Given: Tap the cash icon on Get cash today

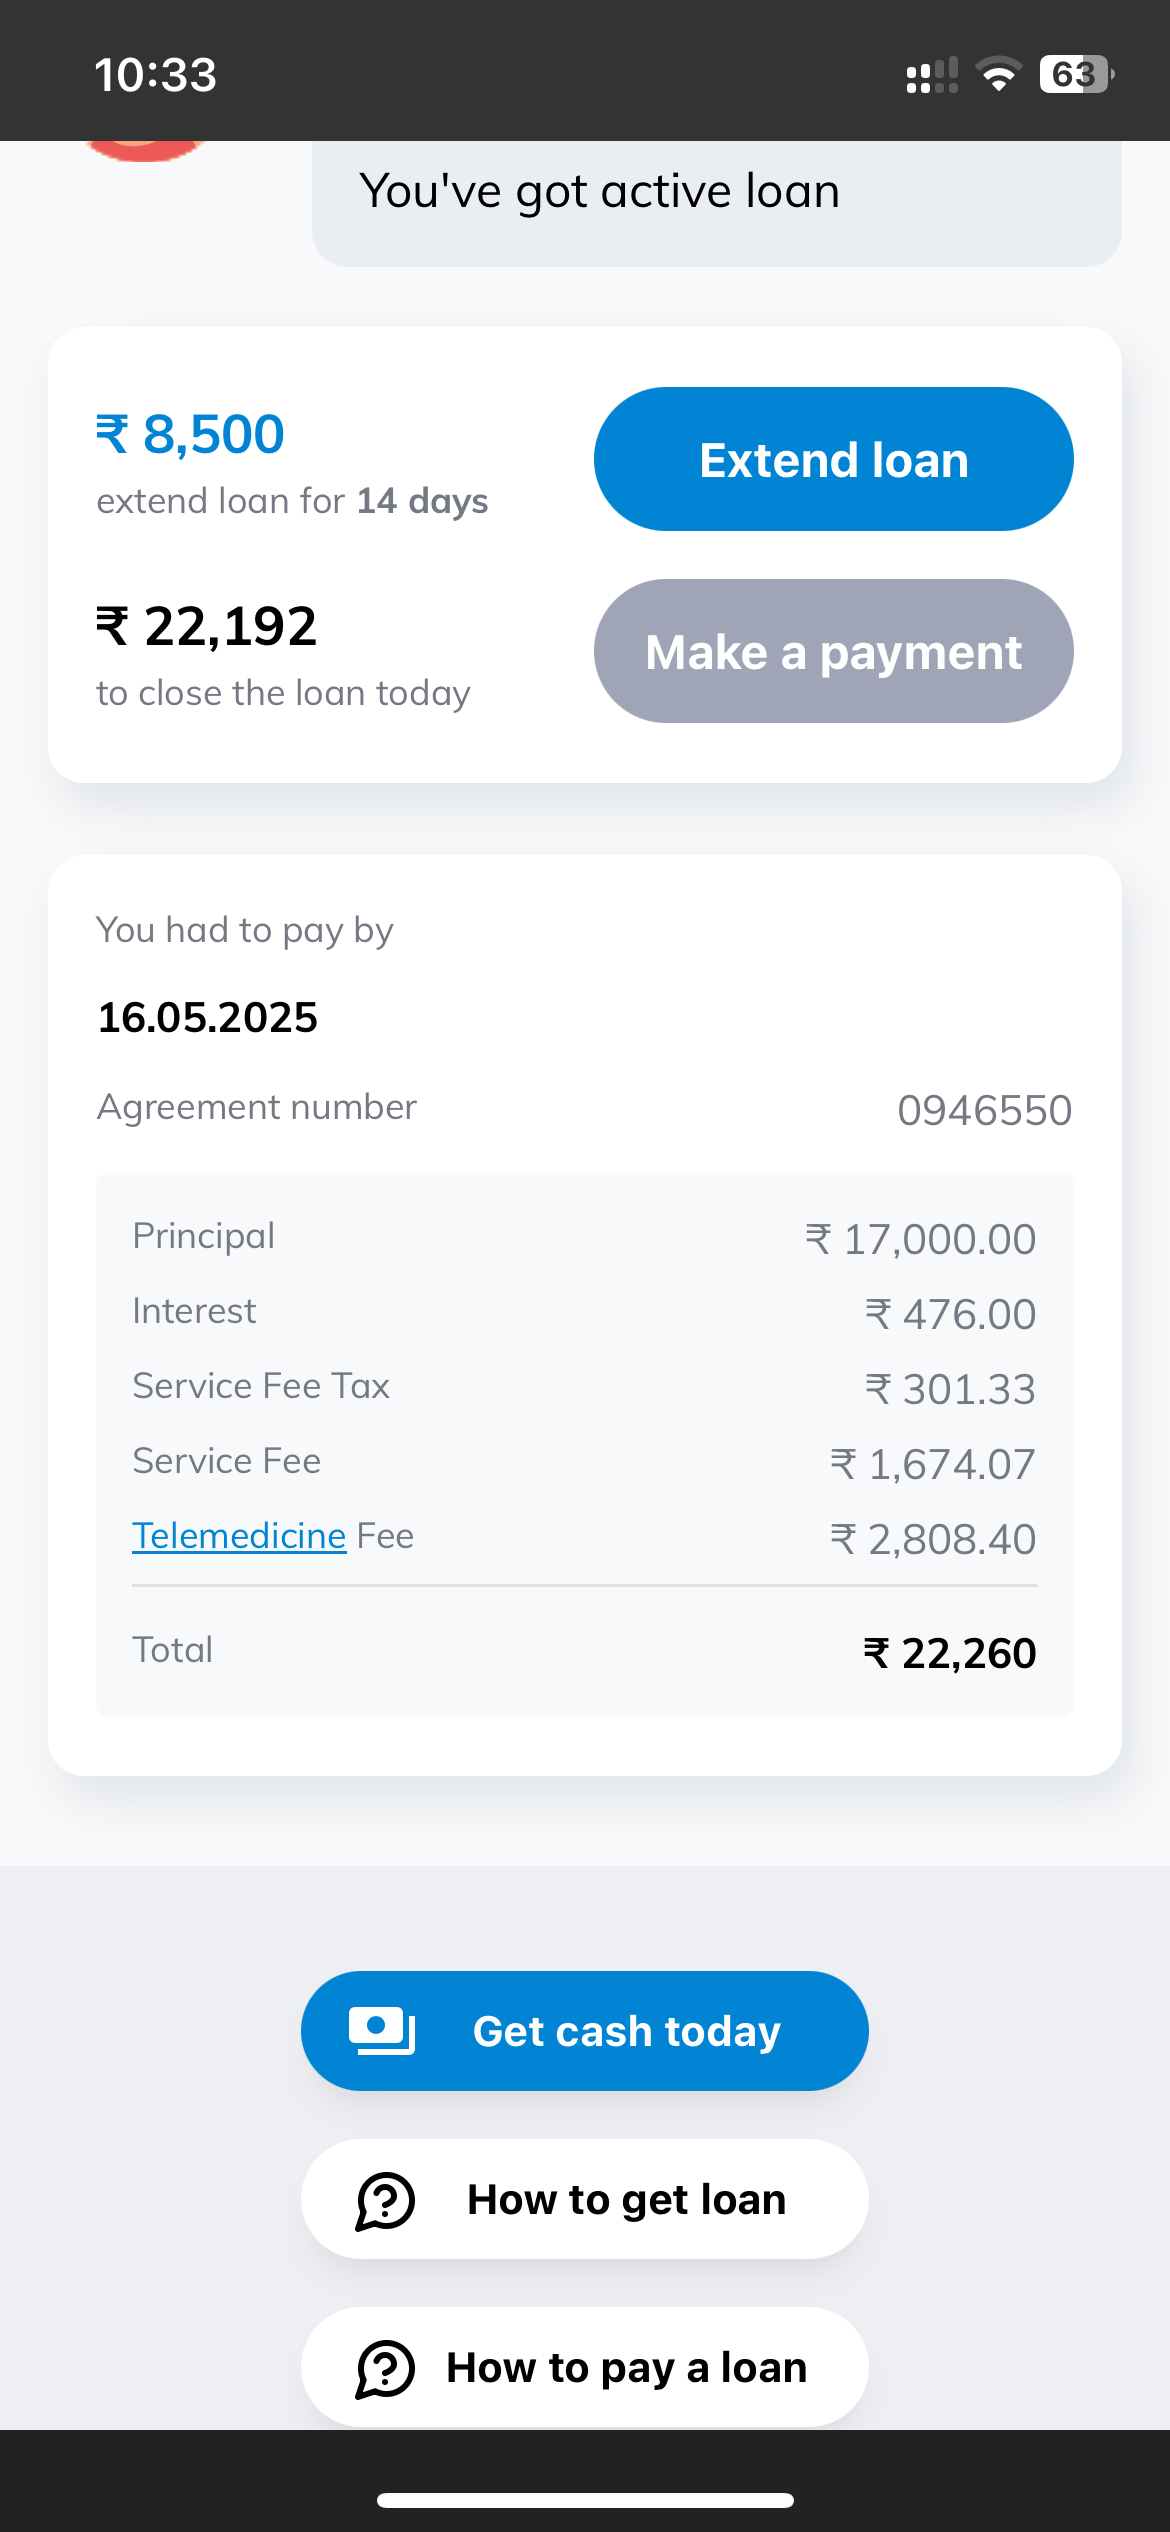Looking at the screenshot, I should tap(381, 2031).
